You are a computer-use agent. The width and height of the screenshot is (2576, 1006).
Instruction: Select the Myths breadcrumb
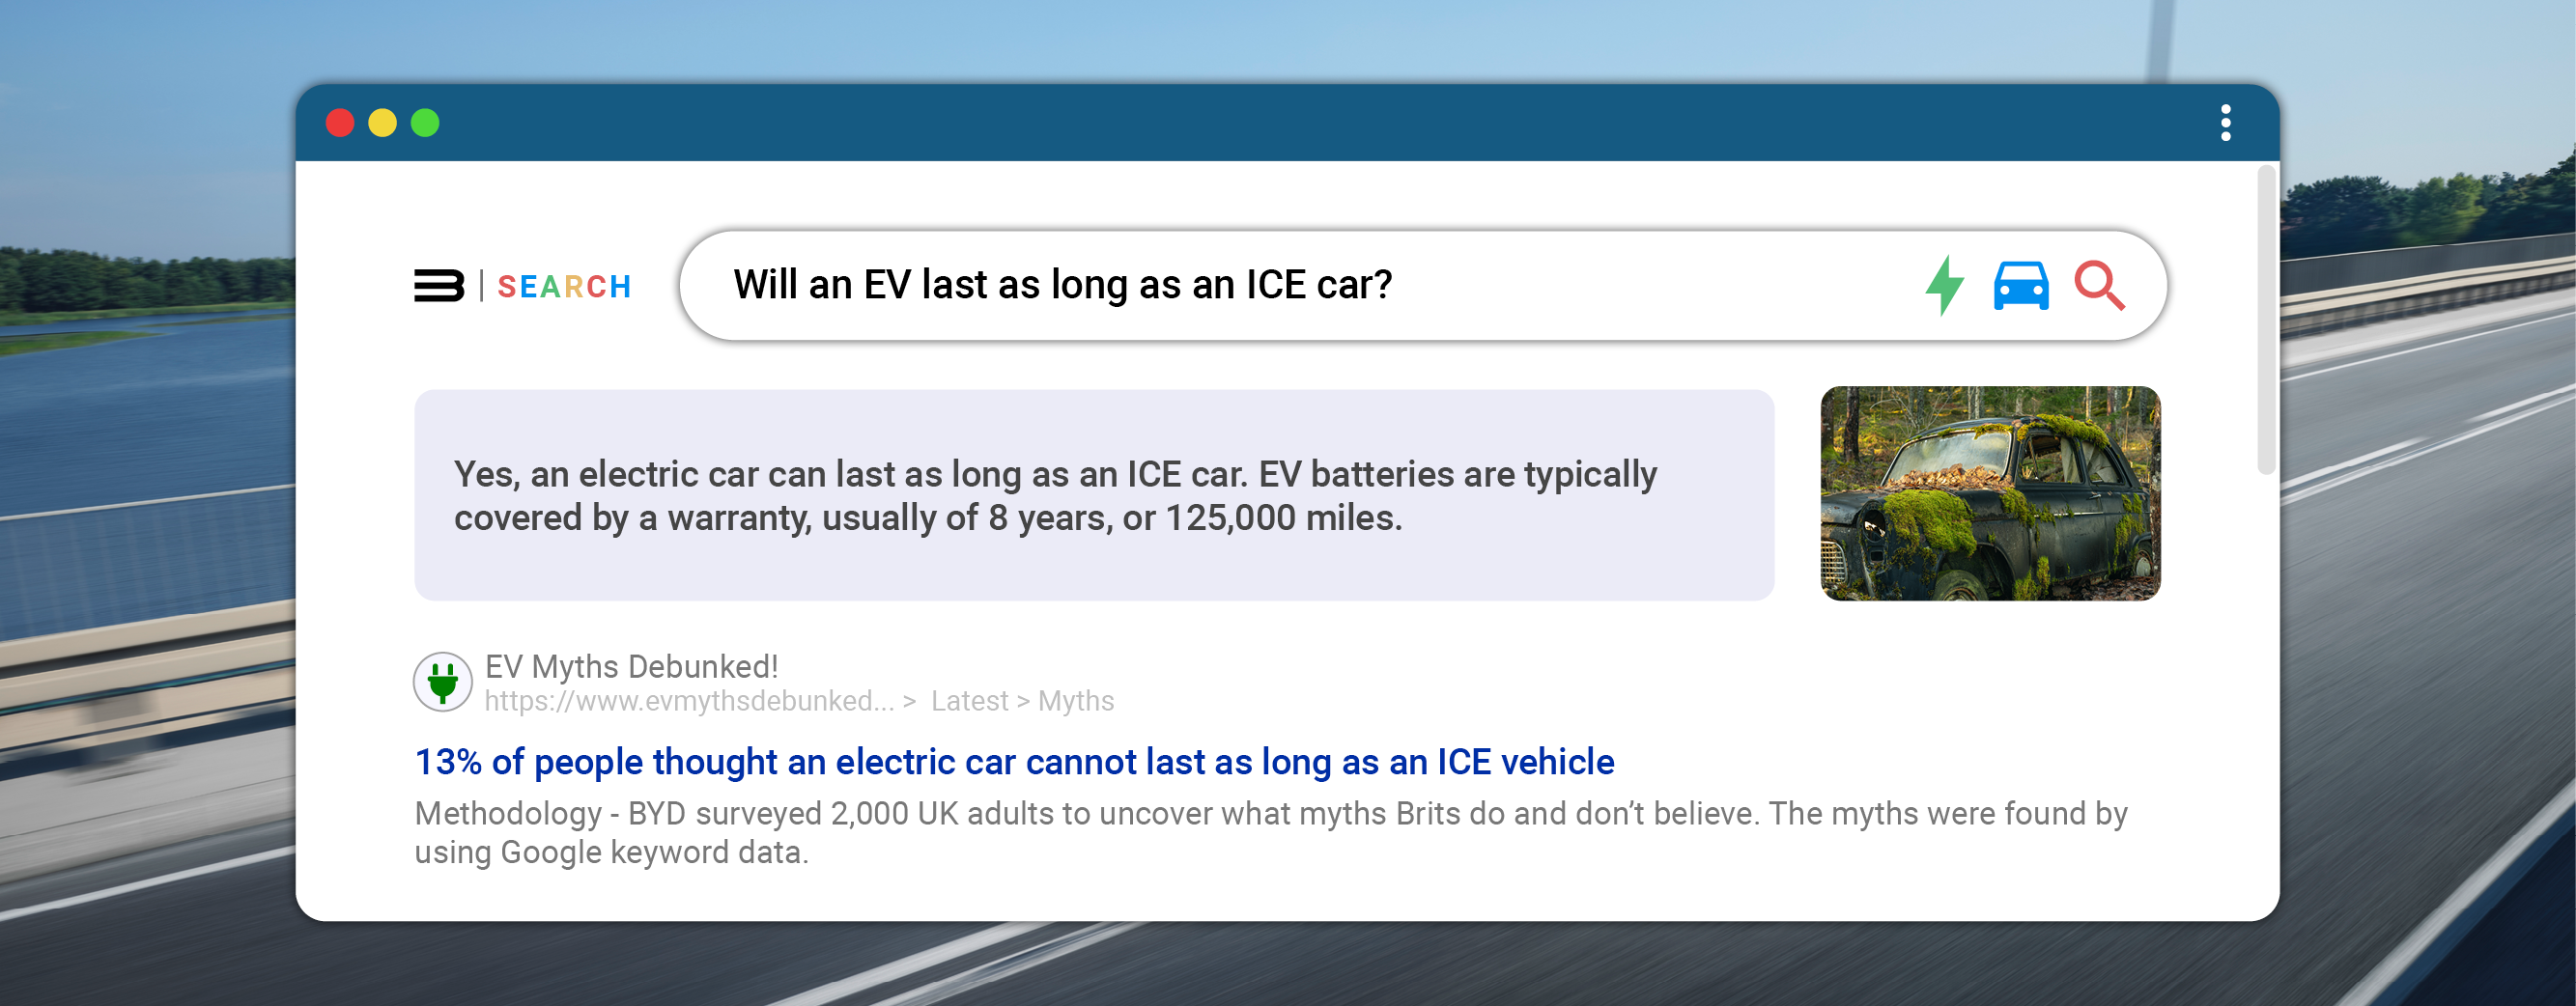(x=1076, y=701)
